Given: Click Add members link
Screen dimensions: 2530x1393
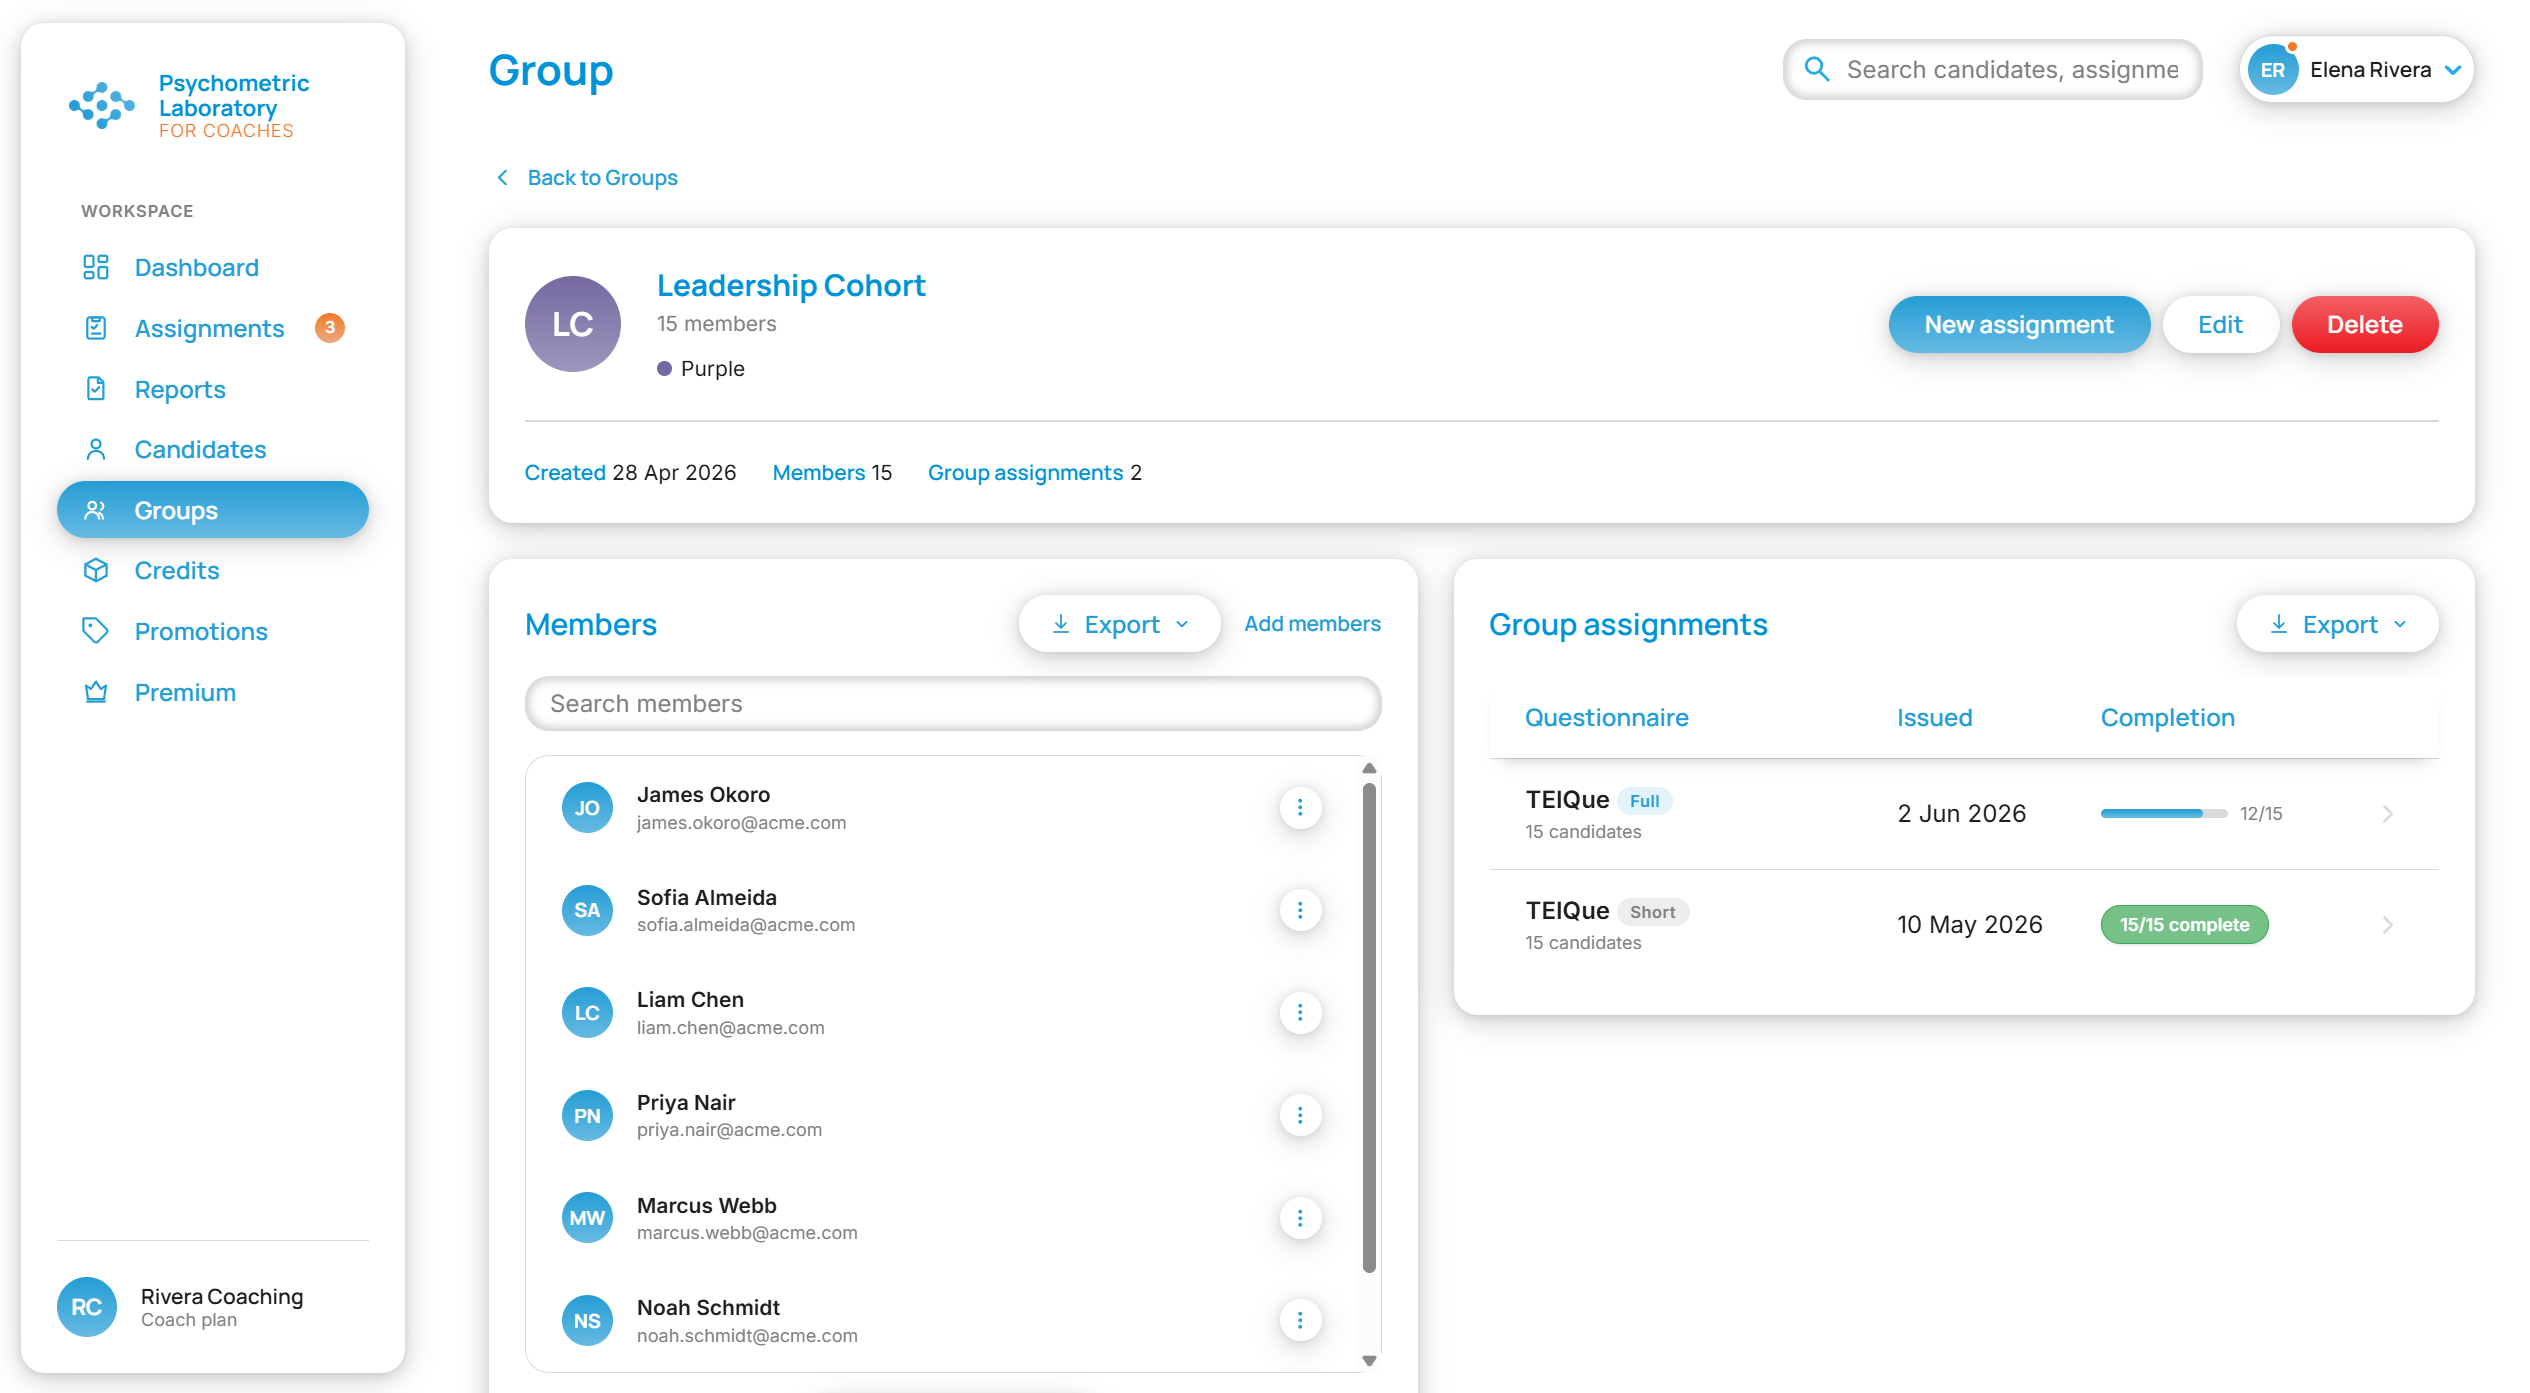Looking at the screenshot, I should (1312, 624).
